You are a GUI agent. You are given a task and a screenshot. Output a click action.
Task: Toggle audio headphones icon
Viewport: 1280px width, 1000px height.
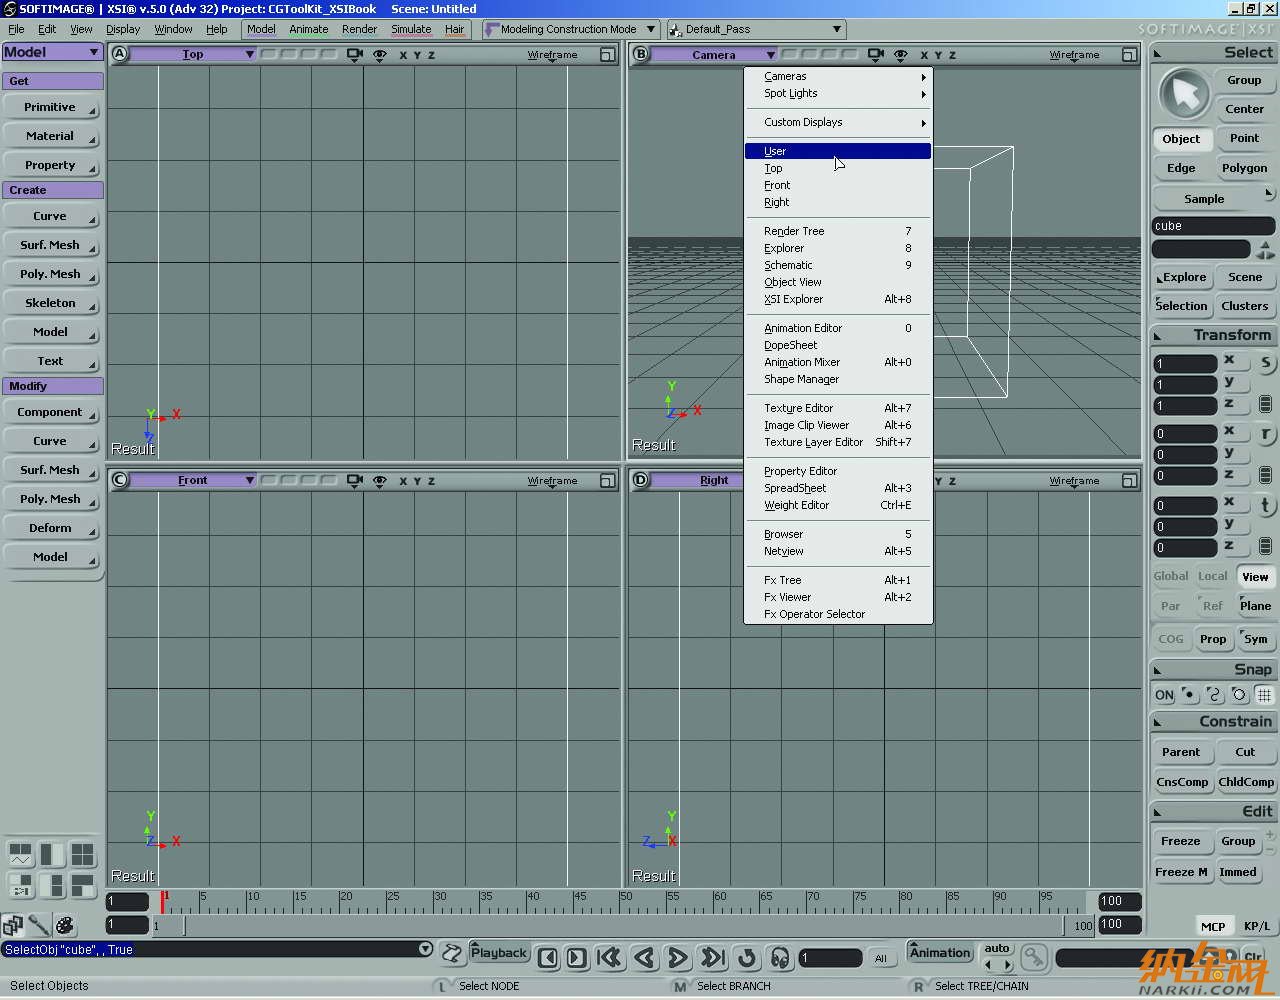(780, 957)
